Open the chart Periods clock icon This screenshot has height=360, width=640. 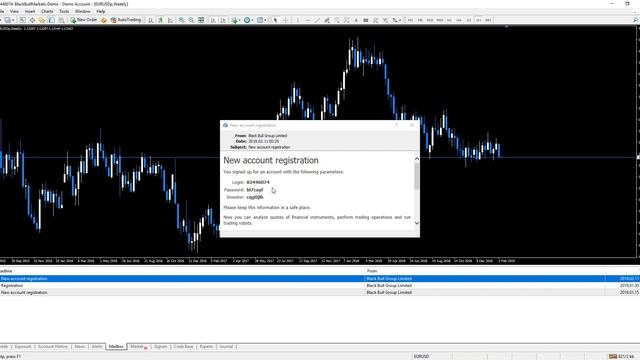click(247, 20)
